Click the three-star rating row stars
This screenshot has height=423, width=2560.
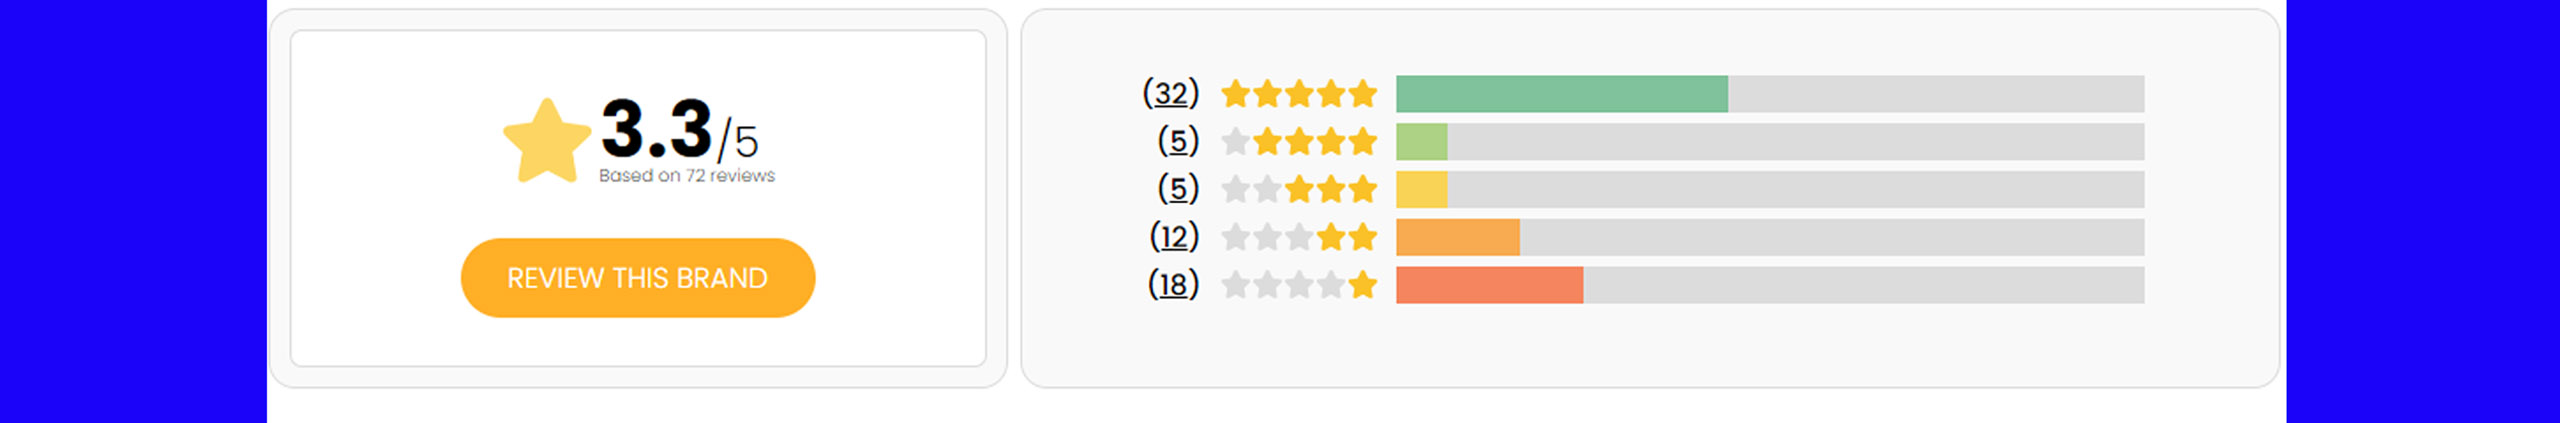click(1299, 189)
